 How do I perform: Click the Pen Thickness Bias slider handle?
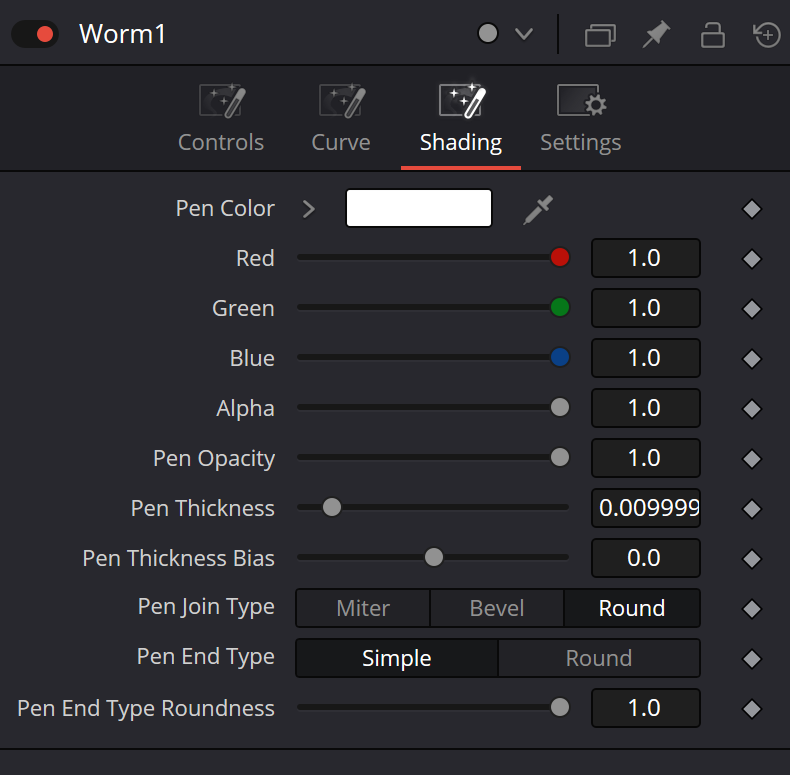tap(434, 557)
